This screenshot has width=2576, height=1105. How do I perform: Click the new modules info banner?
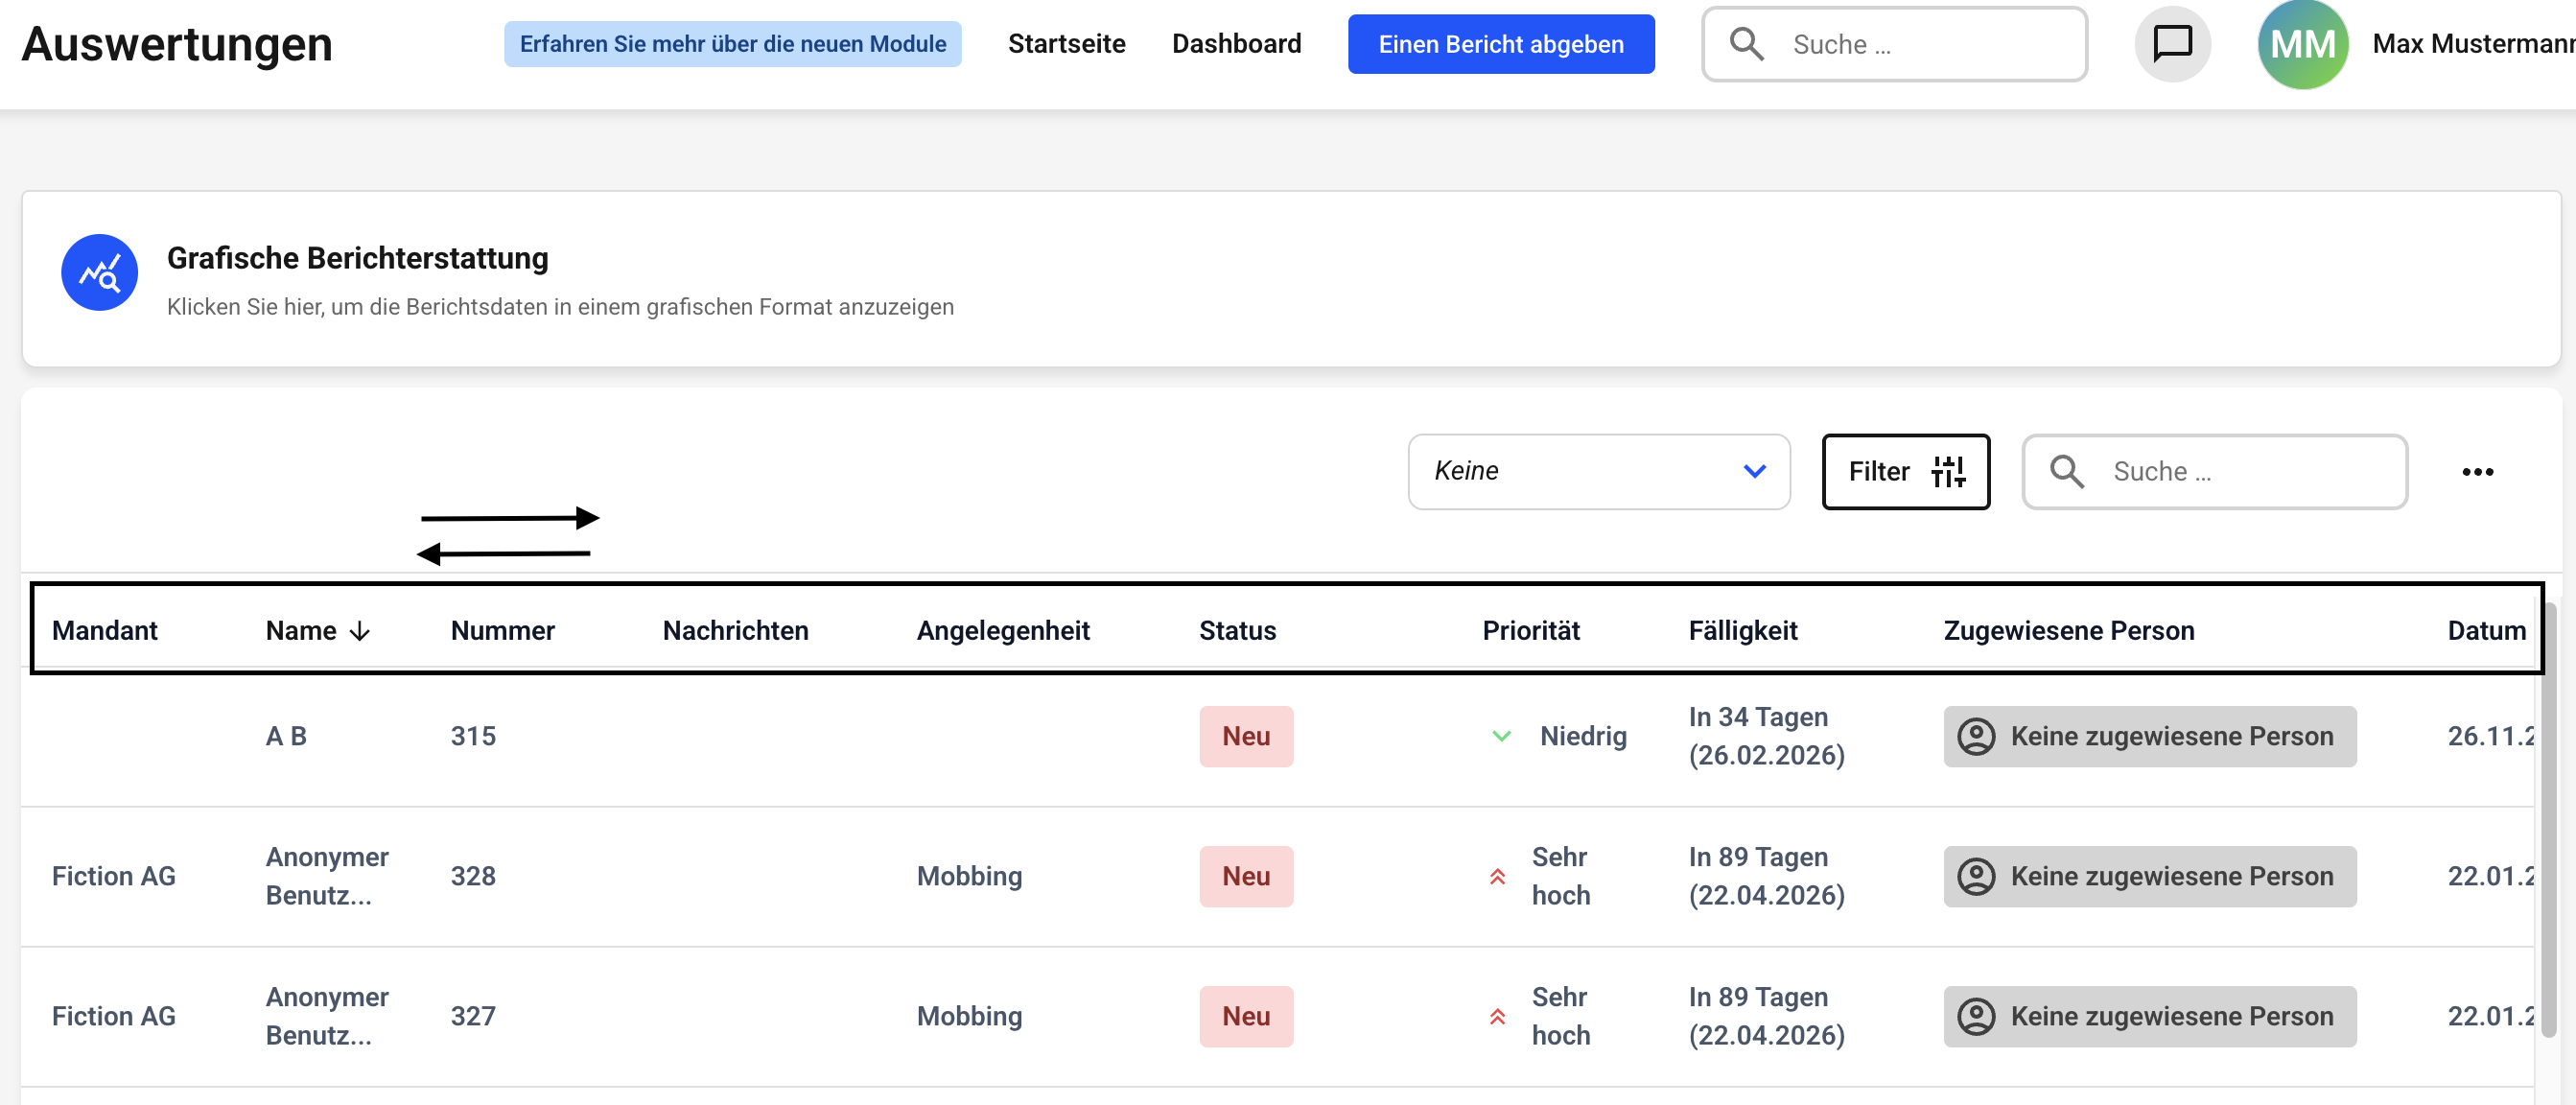[732, 44]
